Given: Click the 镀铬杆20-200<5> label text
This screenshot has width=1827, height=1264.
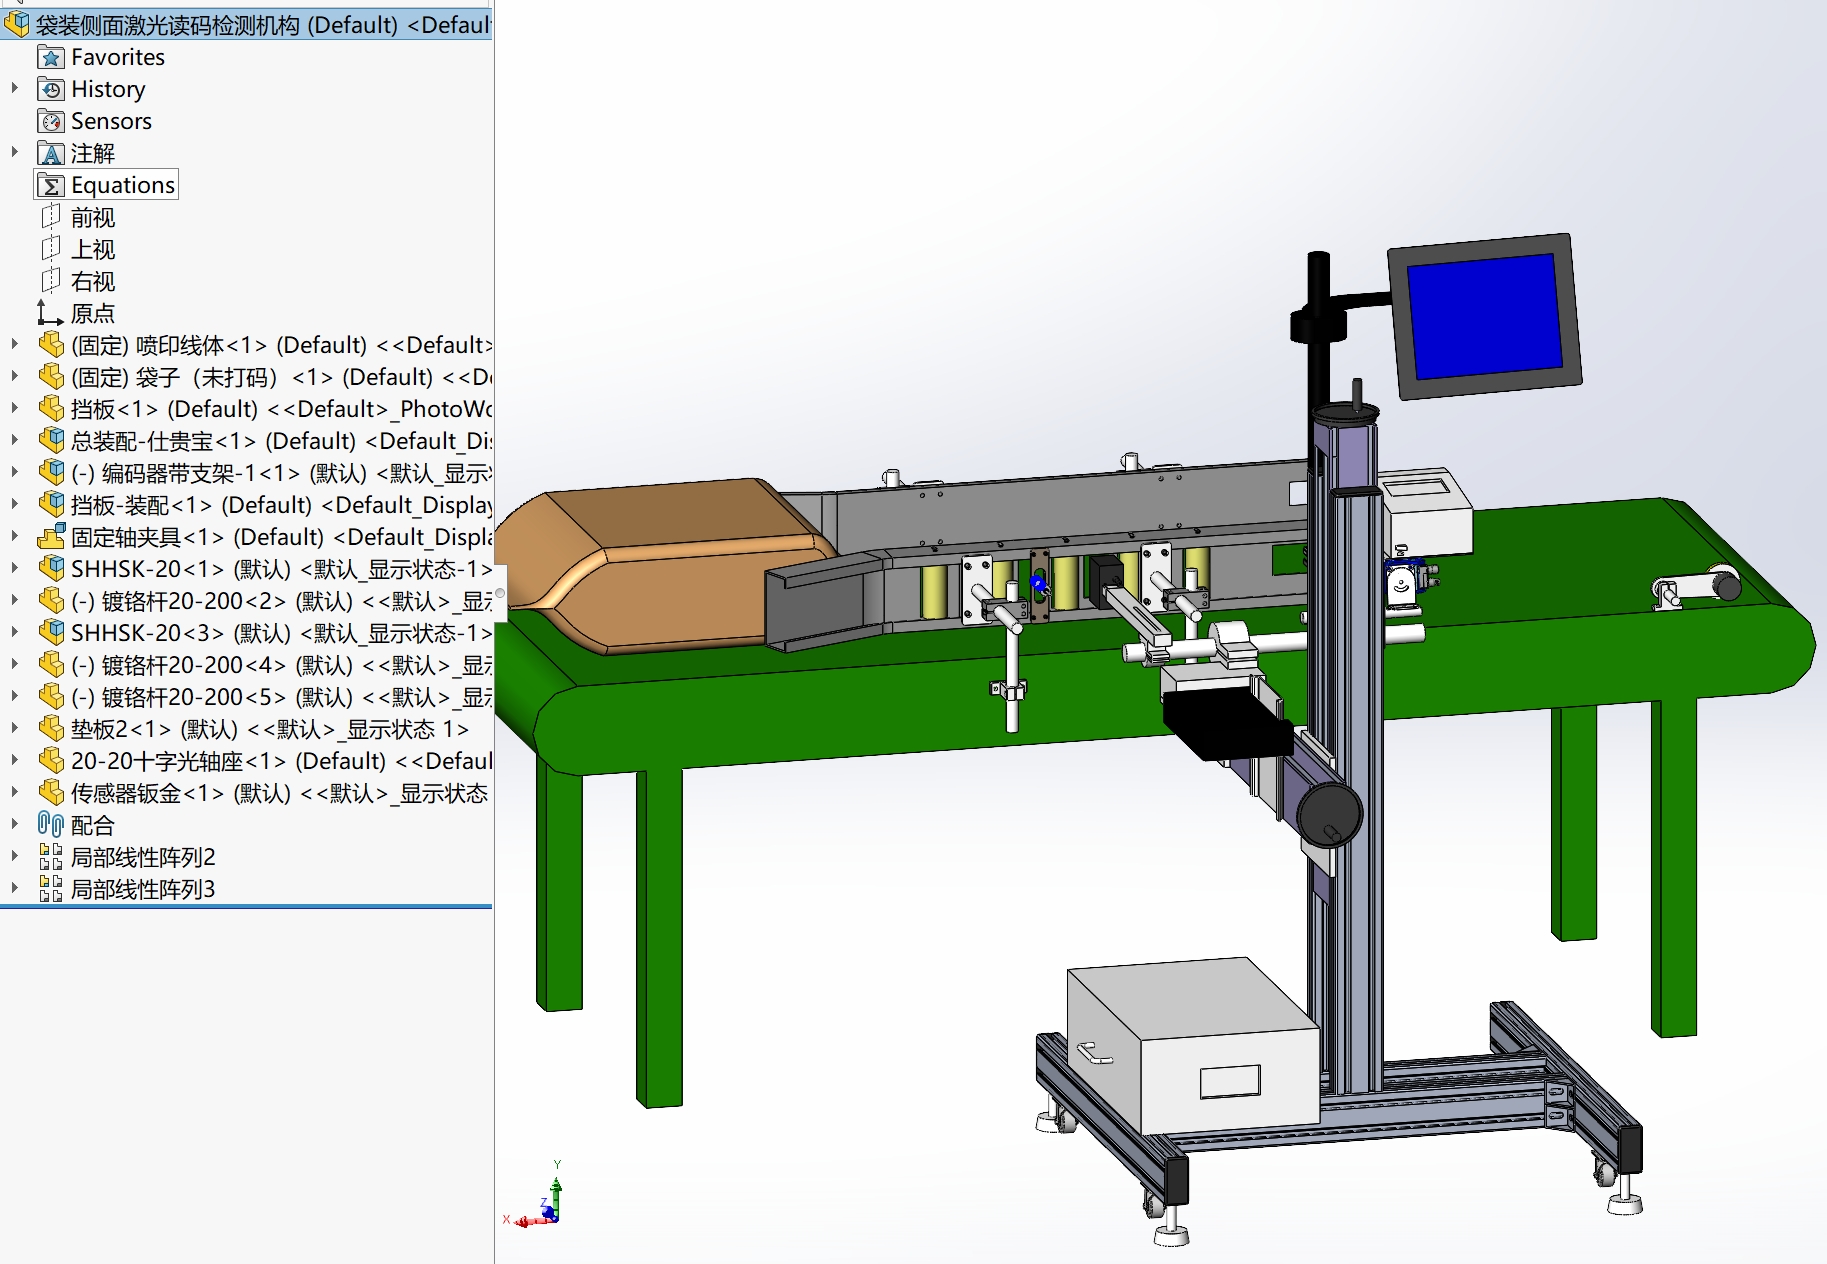Looking at the screenshot, I should point(282,697).
